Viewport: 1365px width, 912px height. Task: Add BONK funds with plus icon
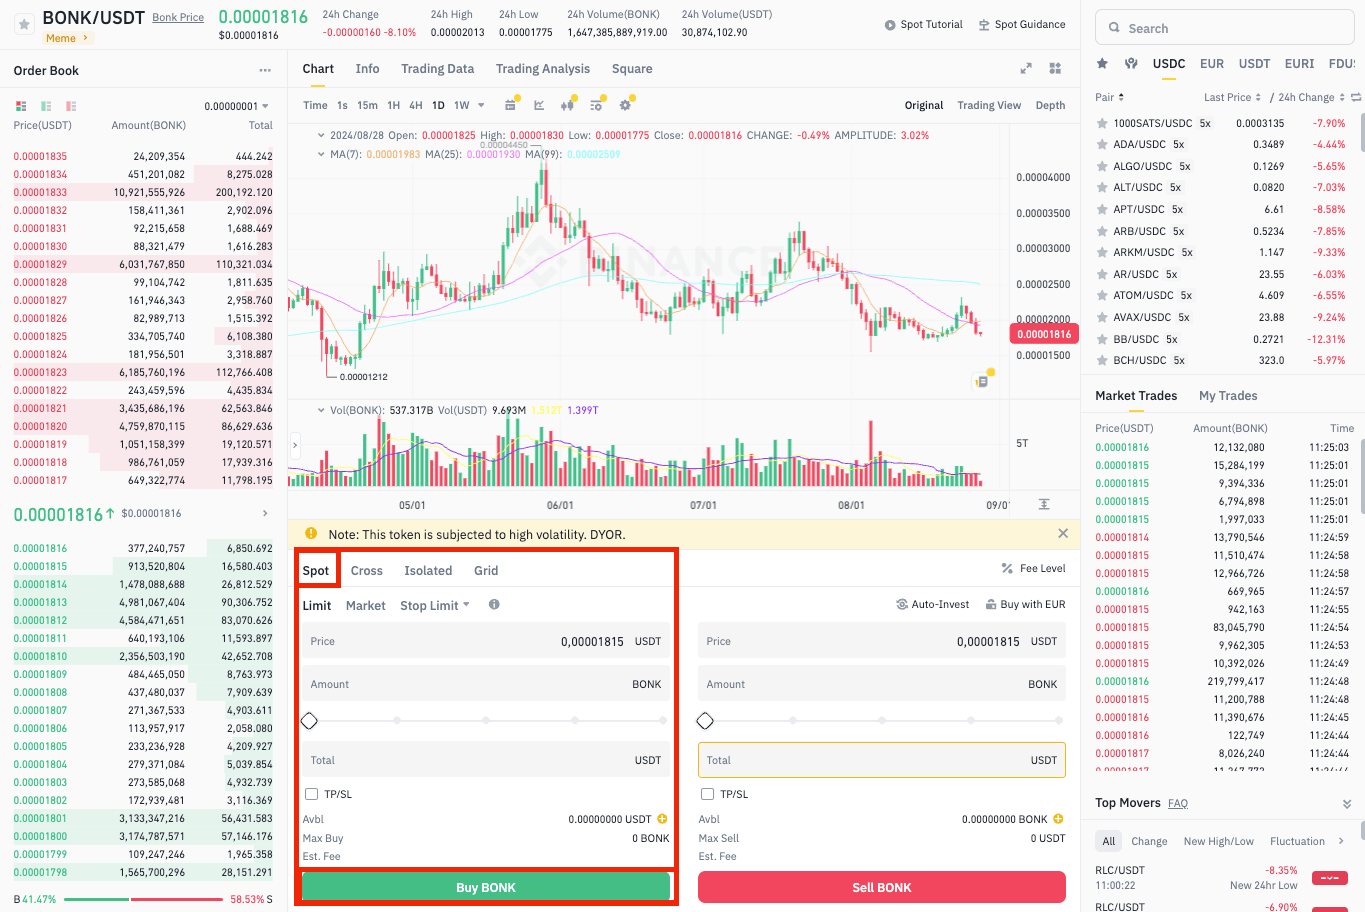1058,819
